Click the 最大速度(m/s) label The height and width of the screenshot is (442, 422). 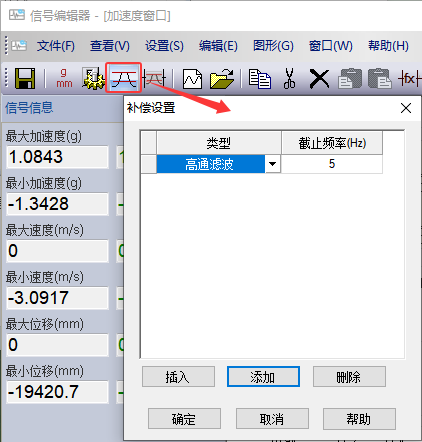pyautogui.click(x=45, y=230)
